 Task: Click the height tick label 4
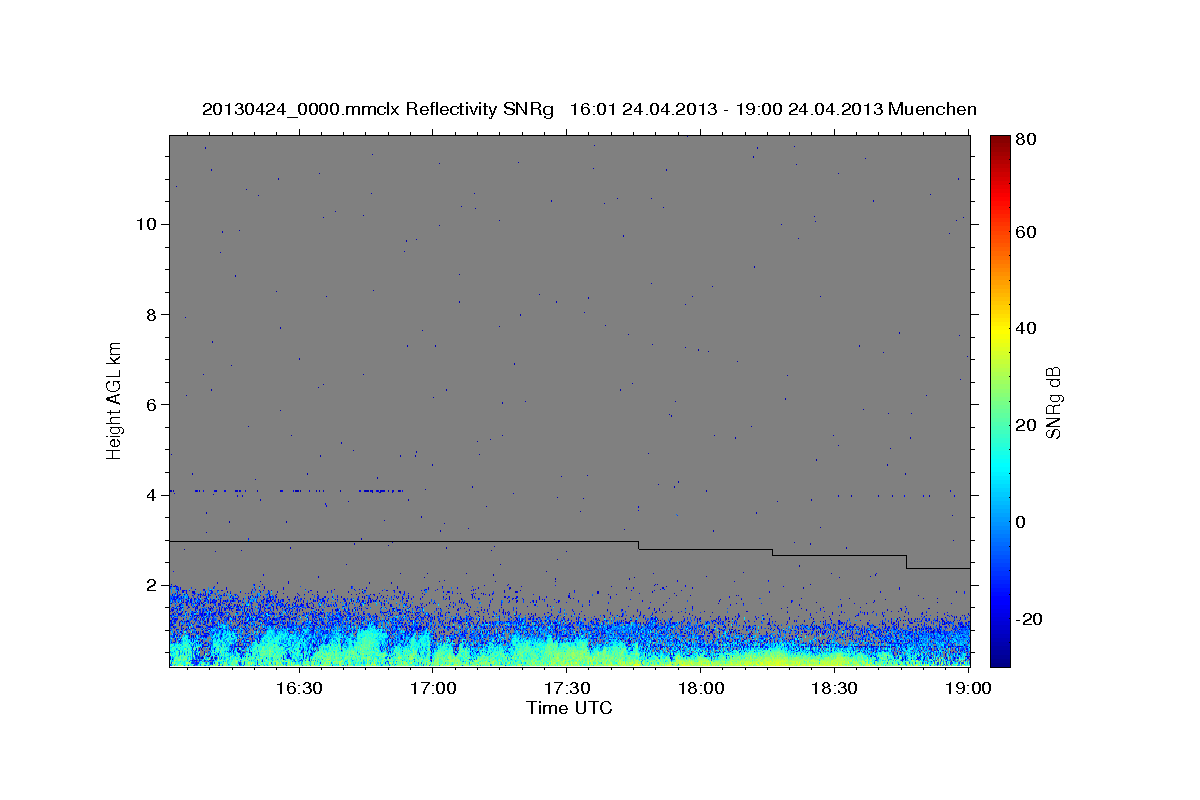pos(150,495)
